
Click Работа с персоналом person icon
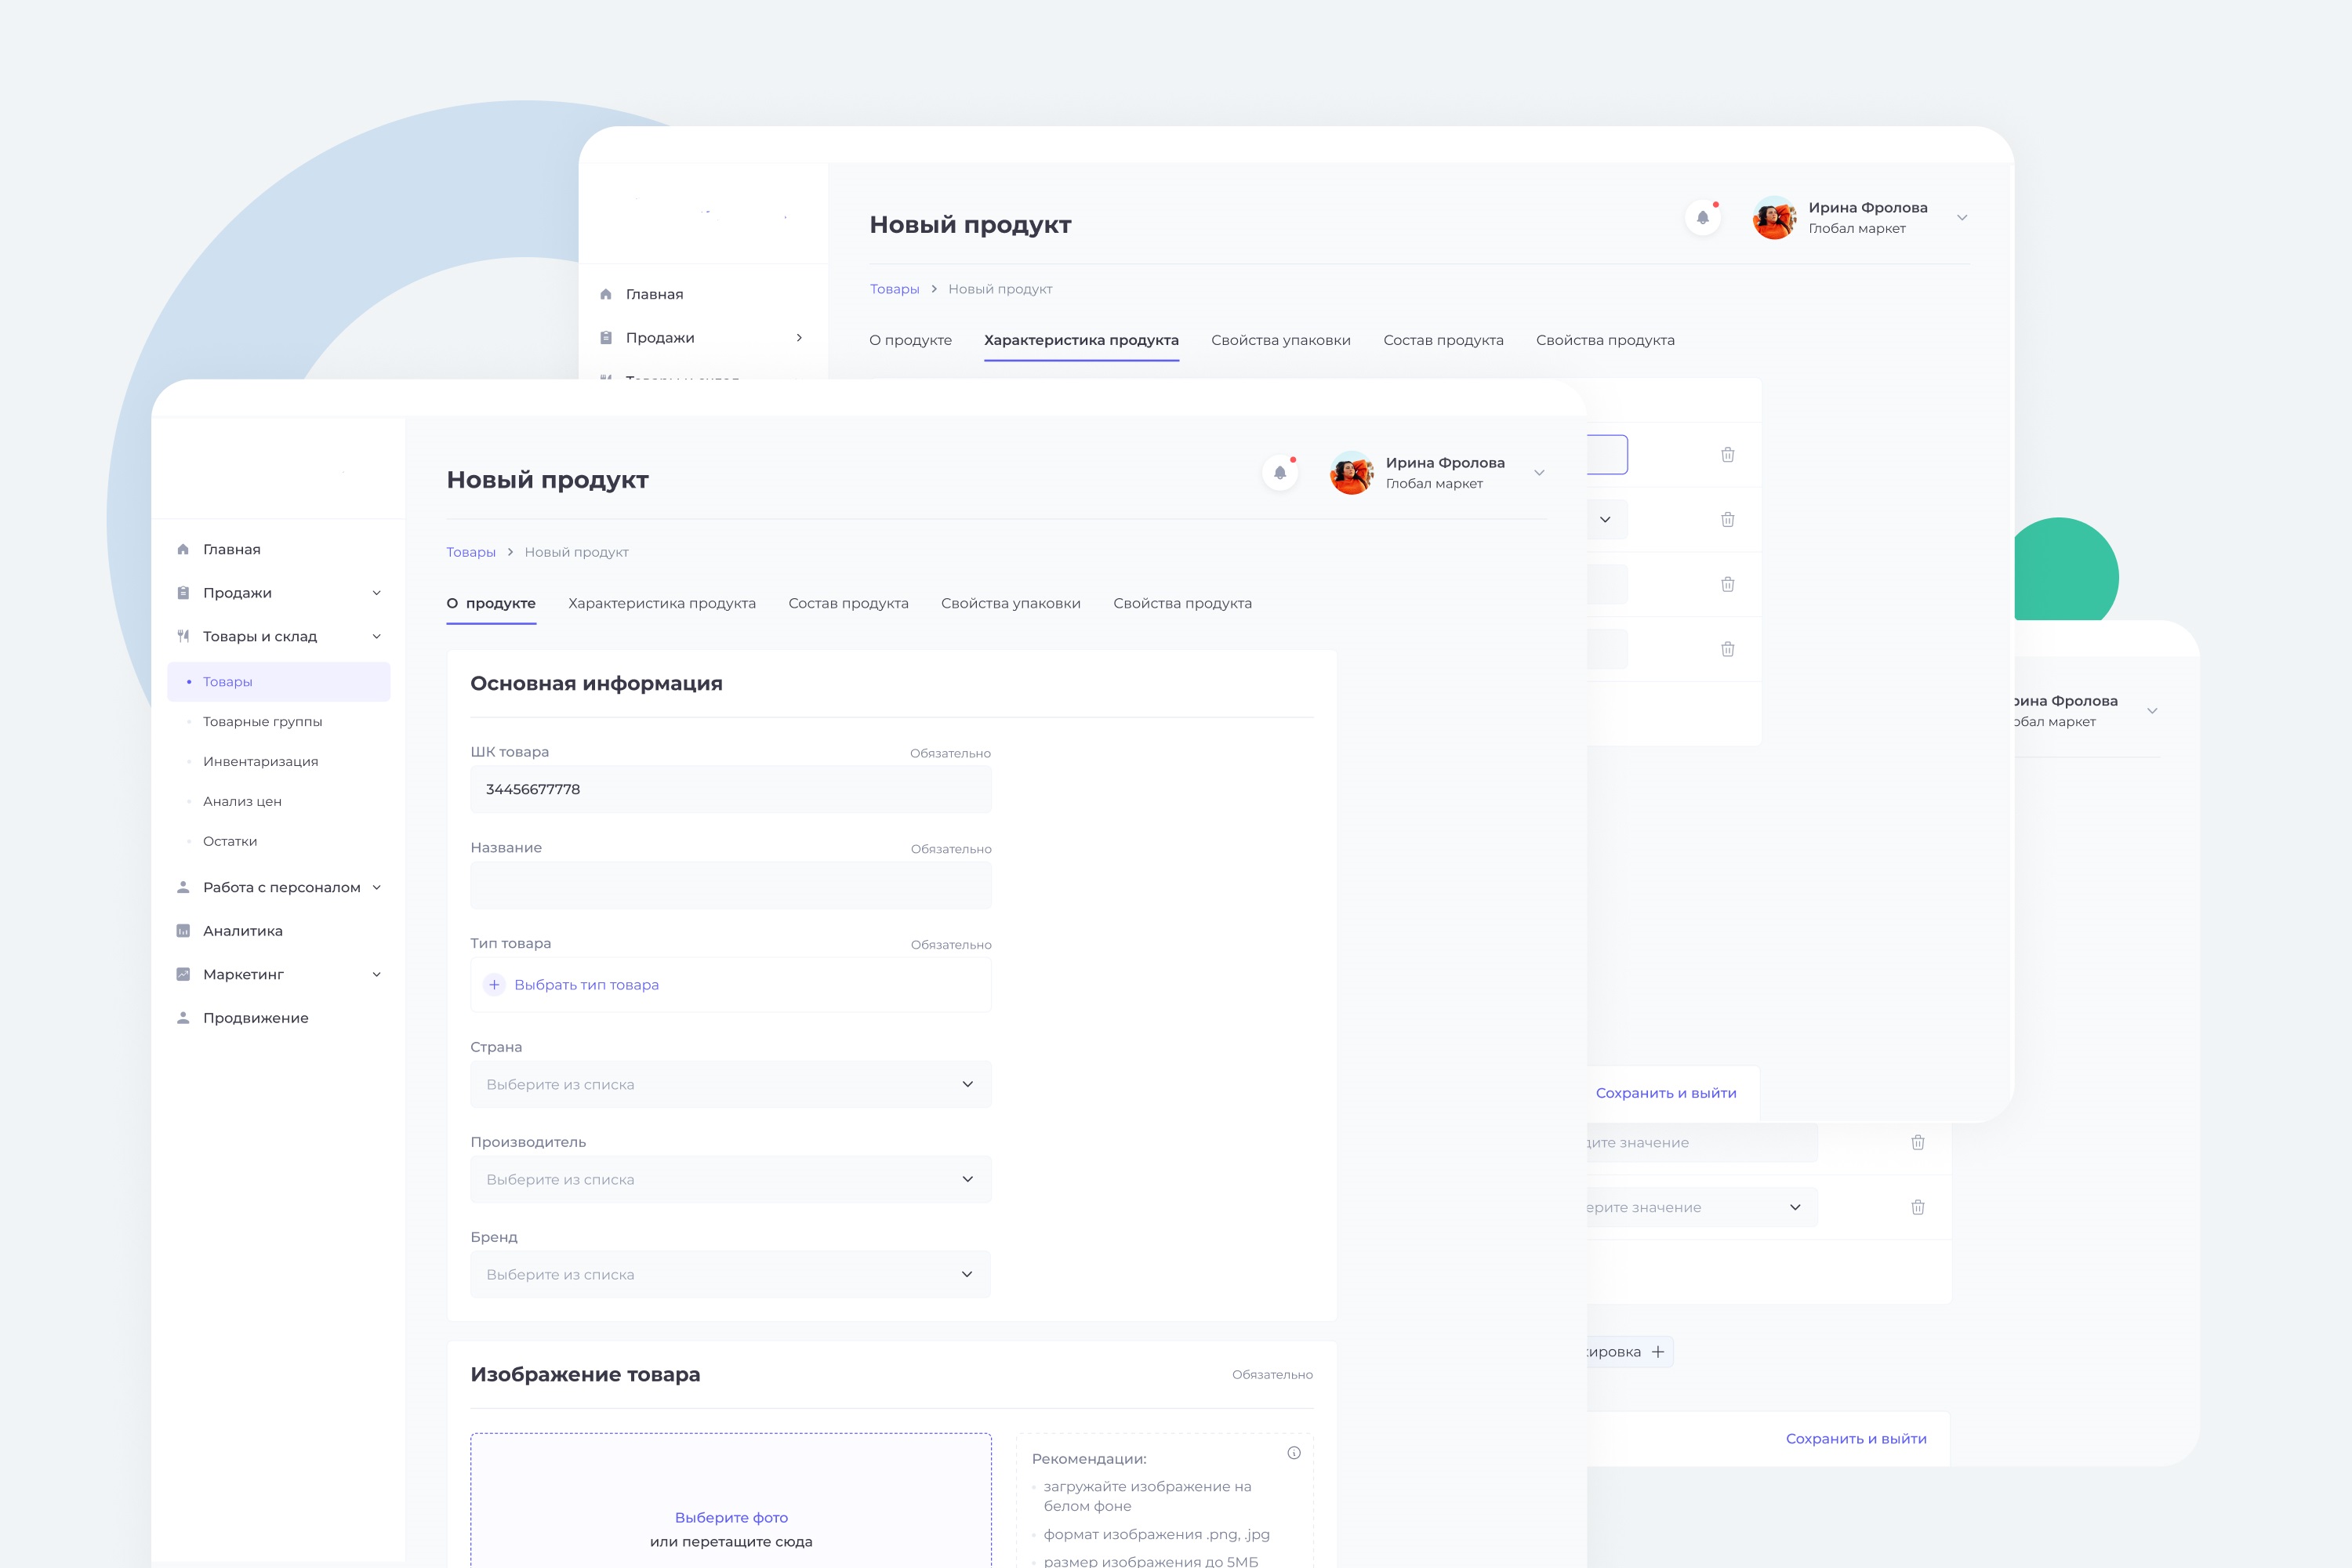coord(183,887)
